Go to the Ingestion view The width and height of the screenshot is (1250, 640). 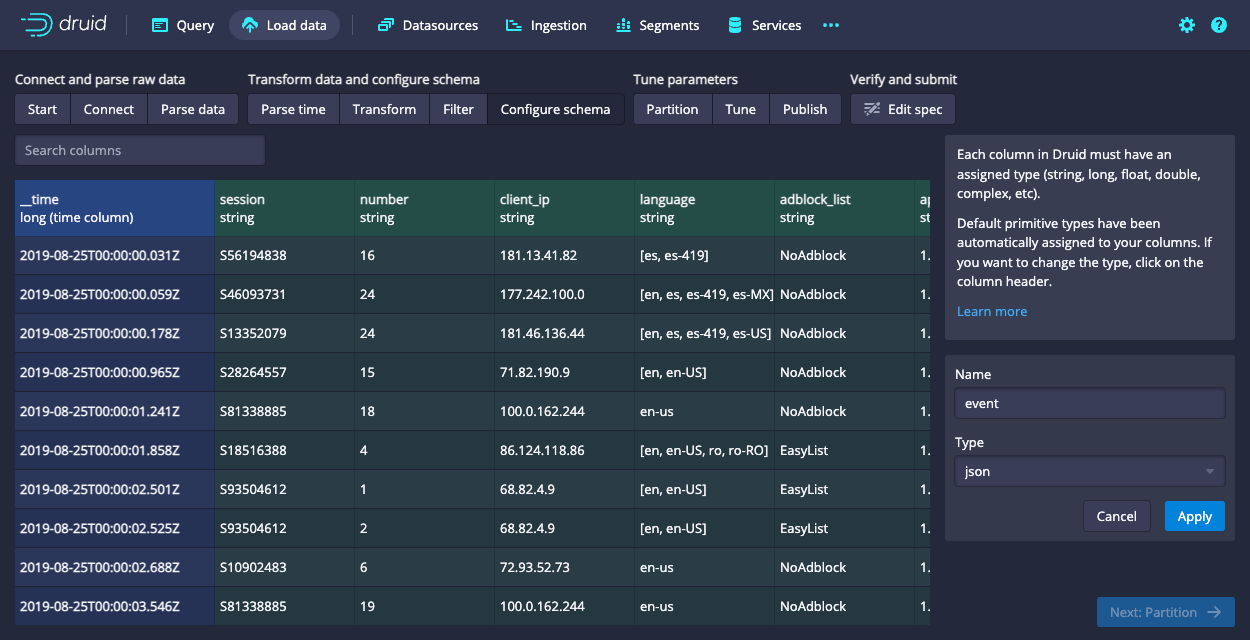click(546, 25)
